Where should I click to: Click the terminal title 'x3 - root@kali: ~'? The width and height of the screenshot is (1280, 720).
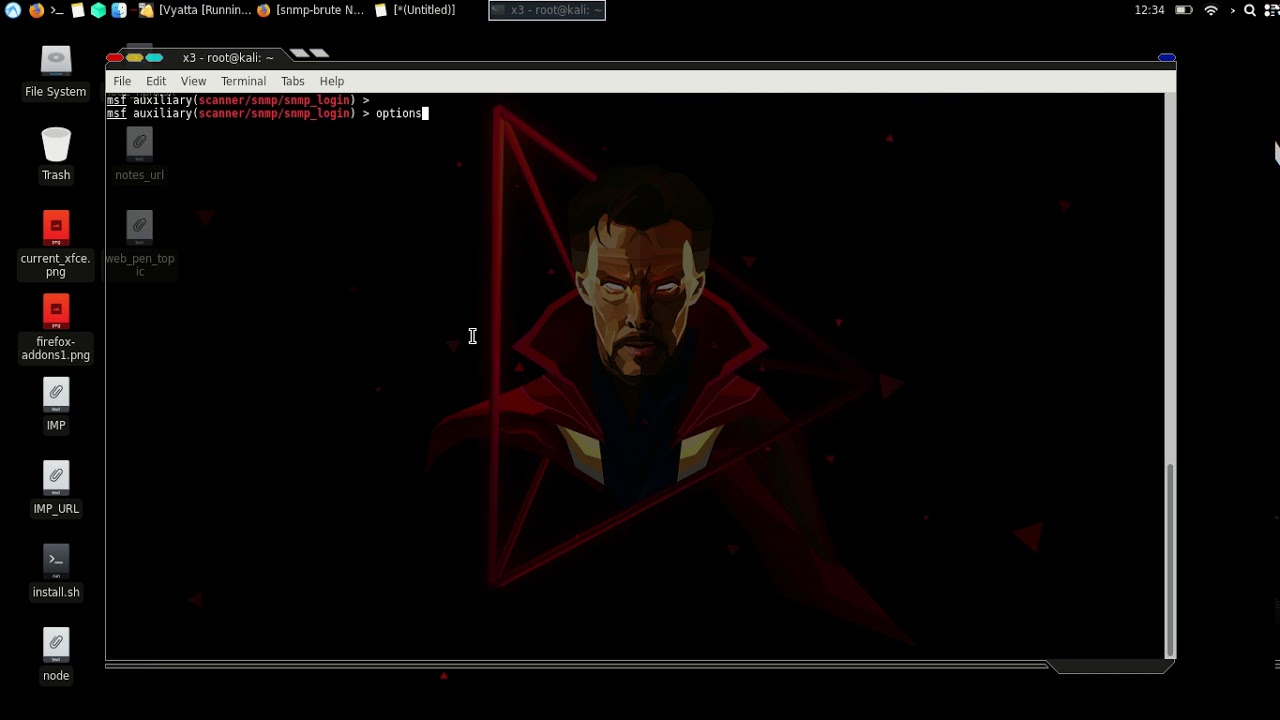[228, 58]
